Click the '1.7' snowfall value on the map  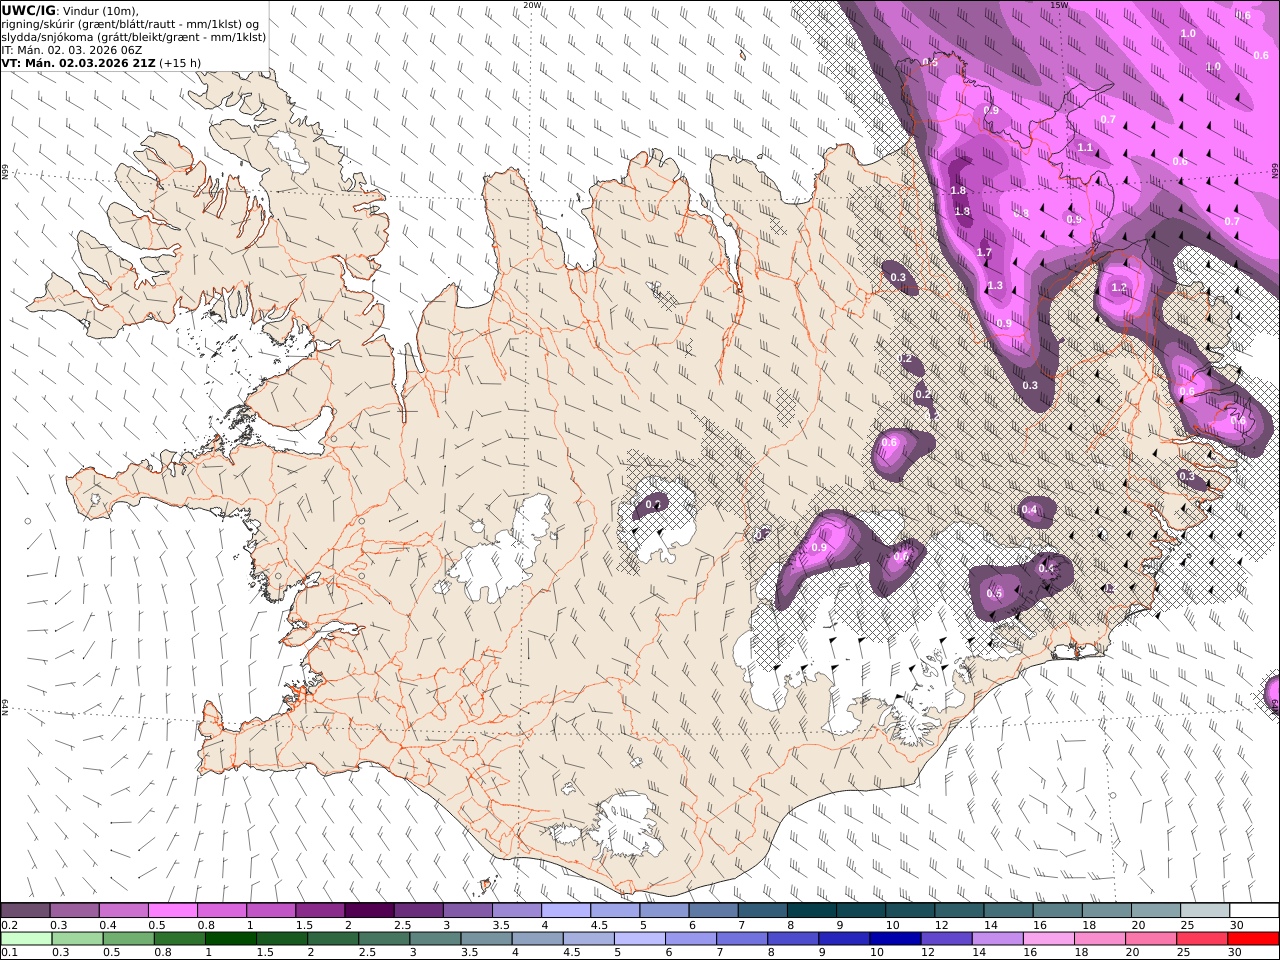(x=984, y=253)
